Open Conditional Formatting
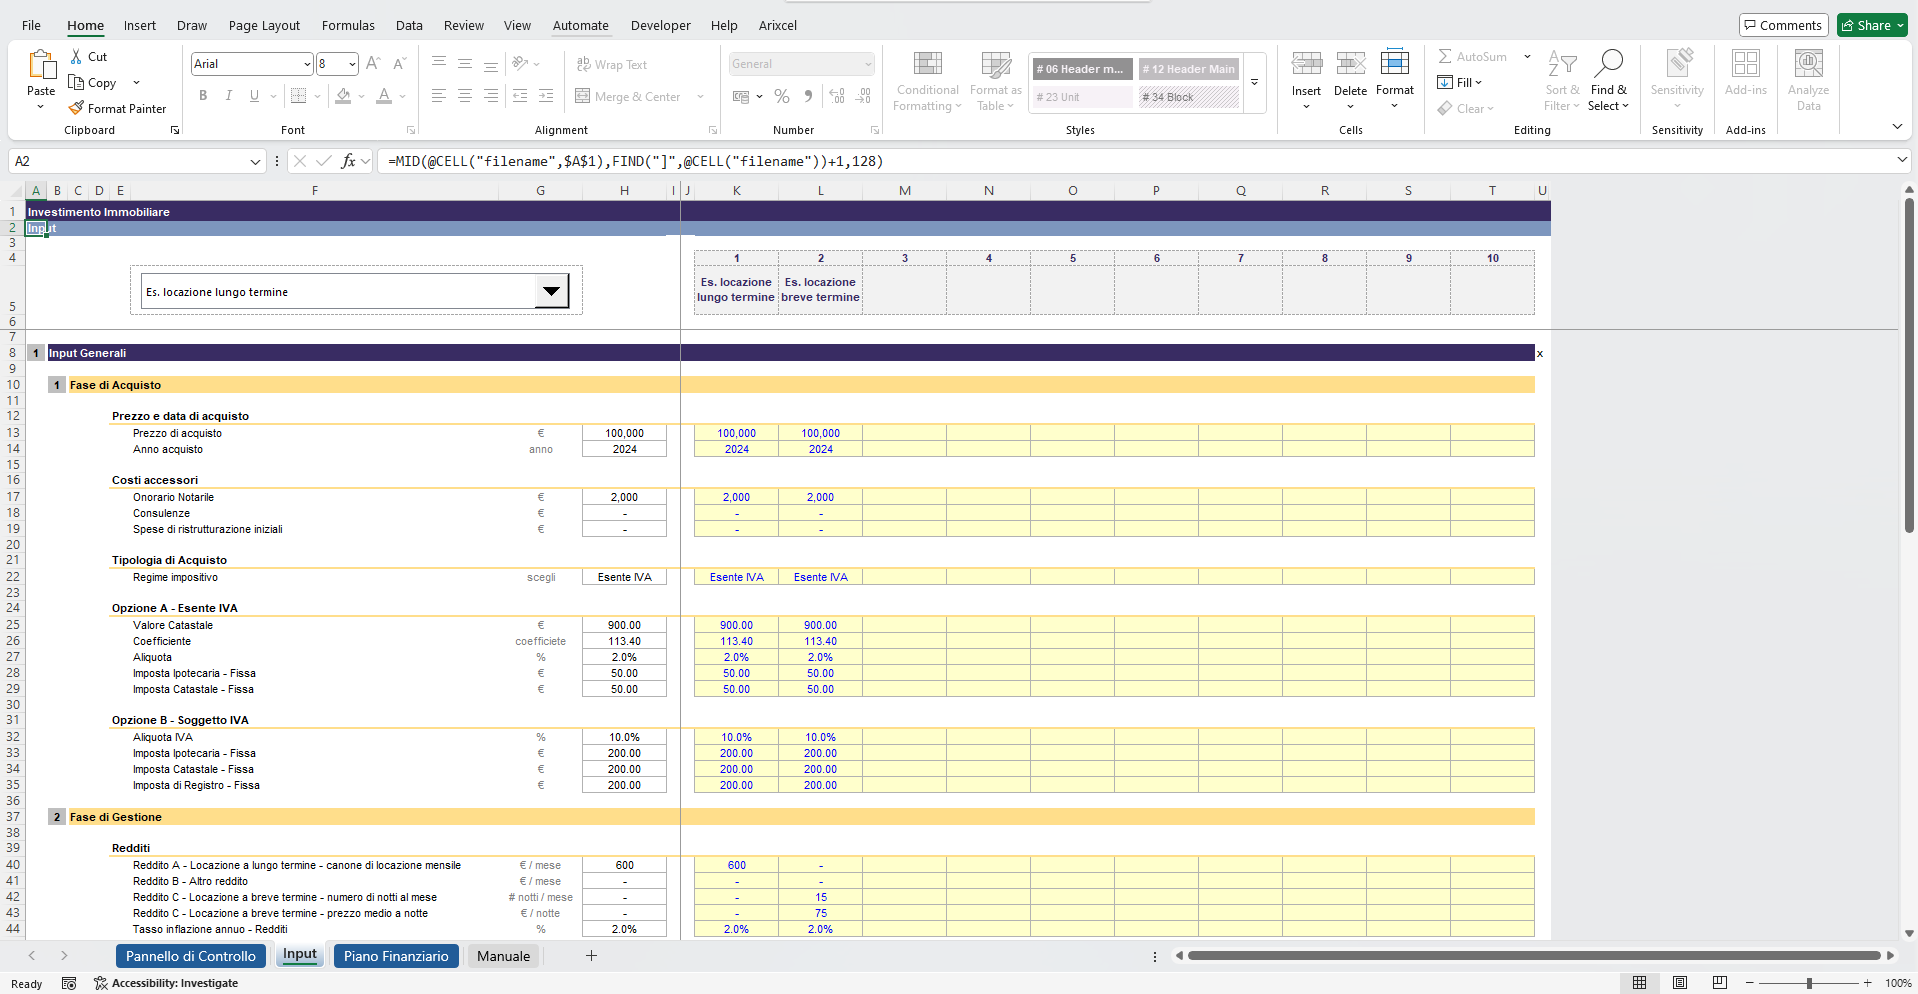This screenshot has height=994, width=1918. [927, 81]
